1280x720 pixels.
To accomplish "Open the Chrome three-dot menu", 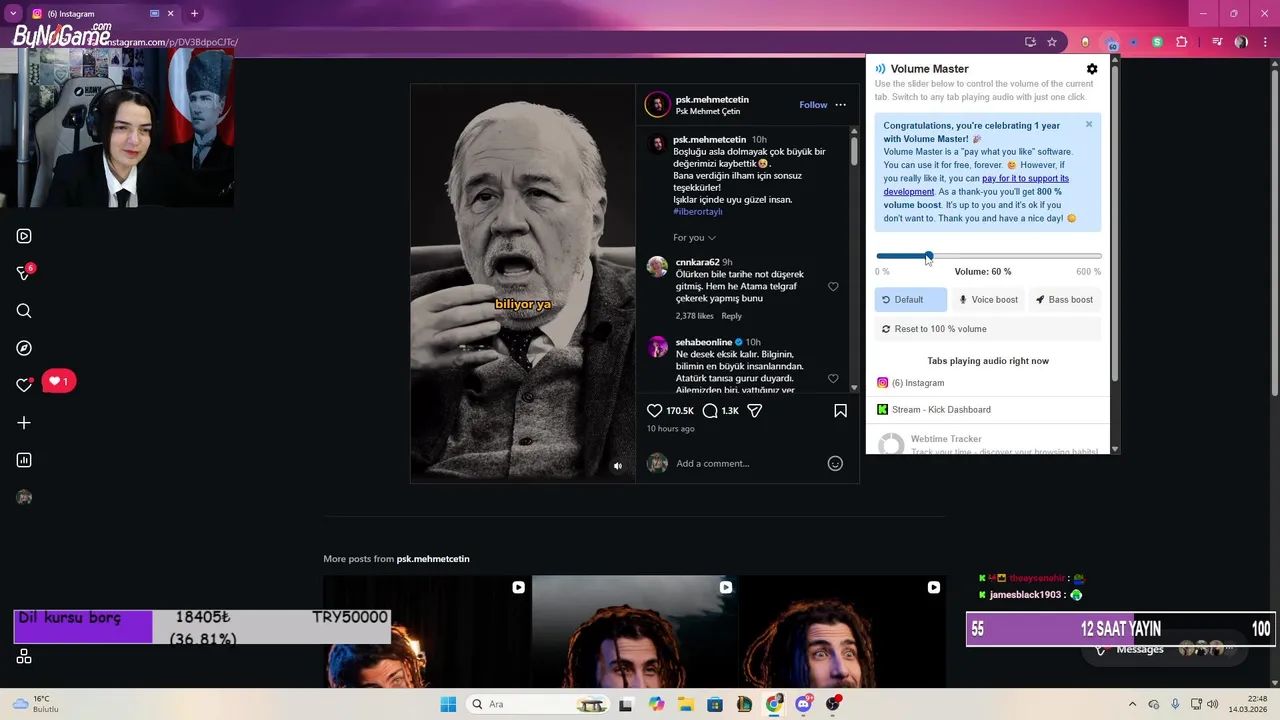I will [1264, 42].
